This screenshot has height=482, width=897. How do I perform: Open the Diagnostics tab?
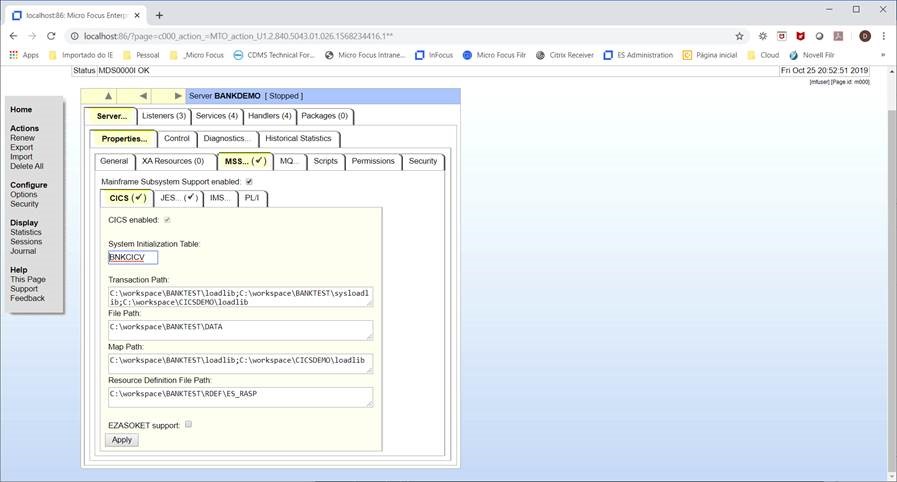(x=227, y=138)
